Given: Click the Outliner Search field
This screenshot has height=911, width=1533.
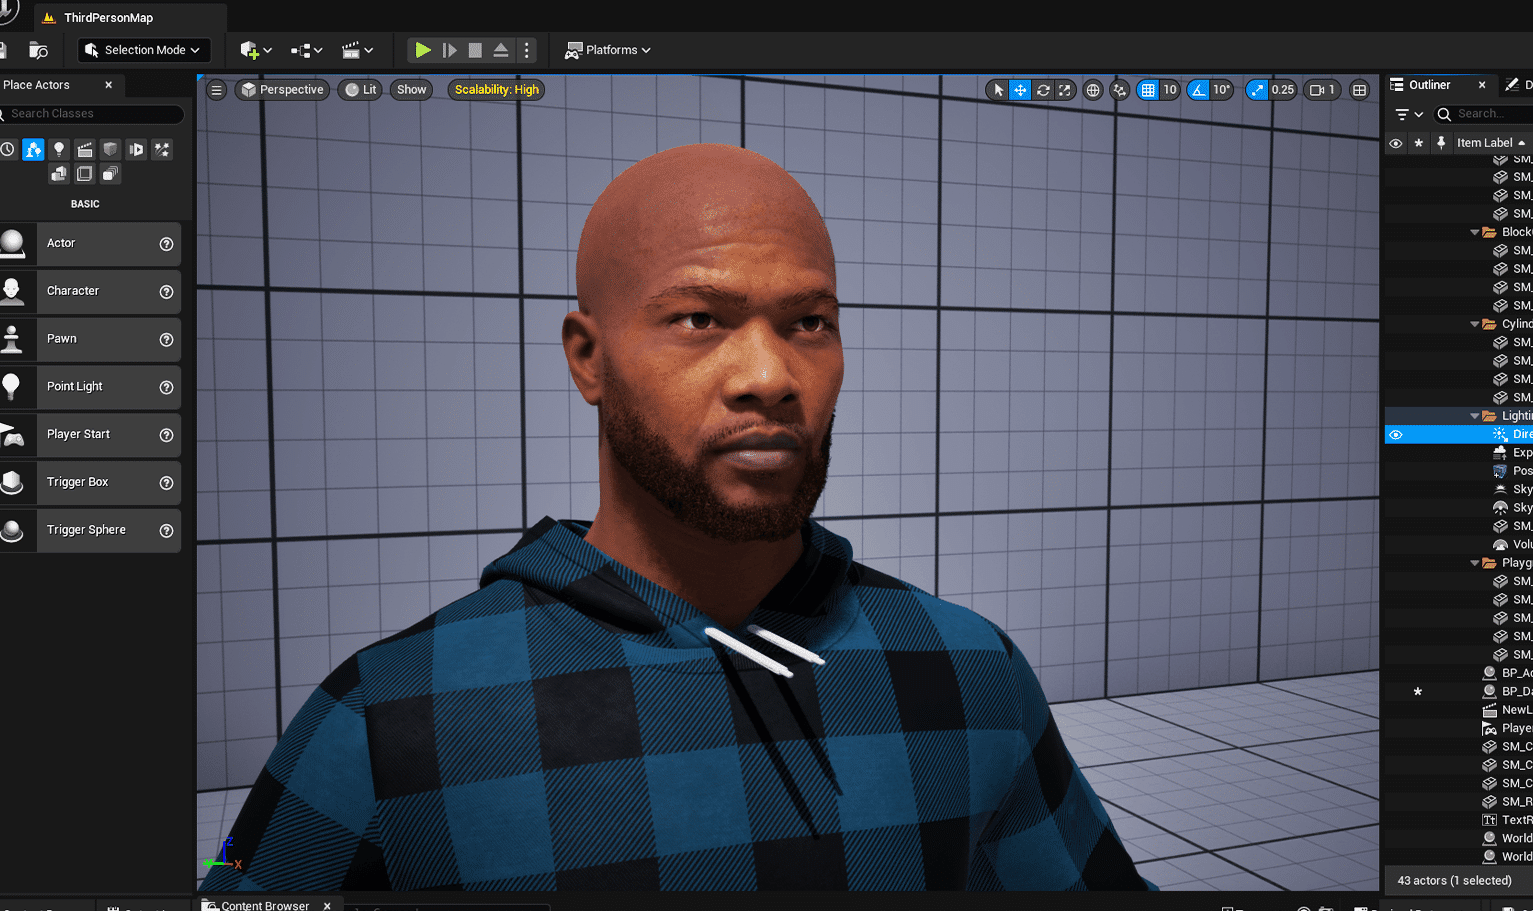Looking at the screenshot, I should pyautogui.click(x=1485, y=114).
